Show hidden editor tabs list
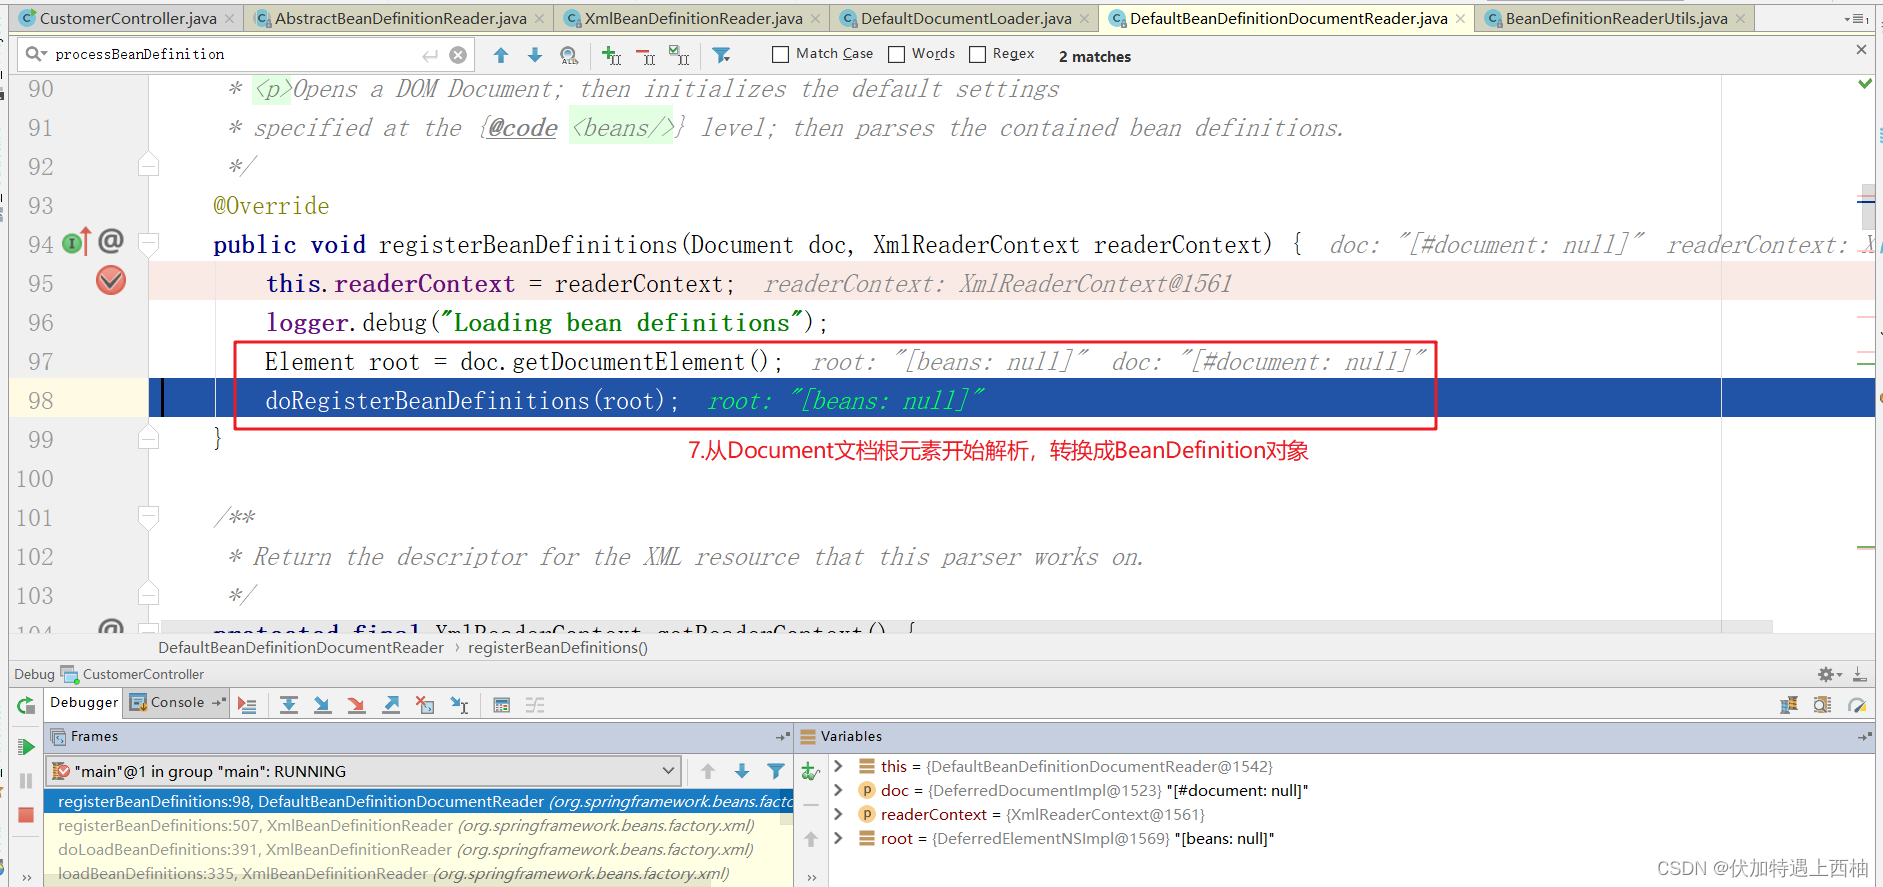Viewport: 1883px width, 887px height. 1857,18
